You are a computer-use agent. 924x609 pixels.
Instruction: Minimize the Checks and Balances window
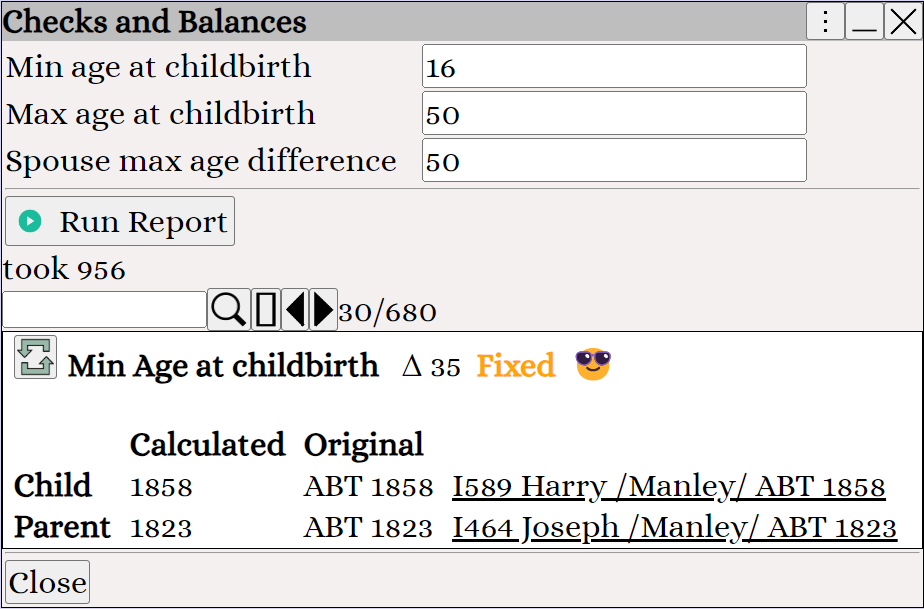click(x=864, y=21)
